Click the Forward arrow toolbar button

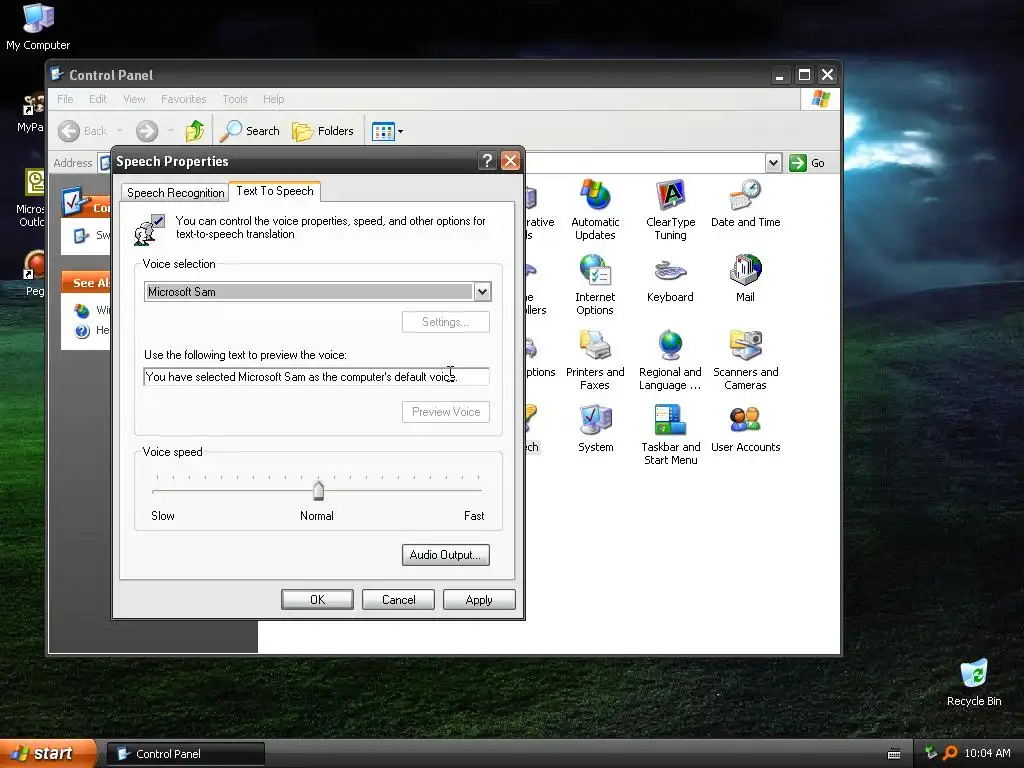pyautogui.click(x=147, y=131)
